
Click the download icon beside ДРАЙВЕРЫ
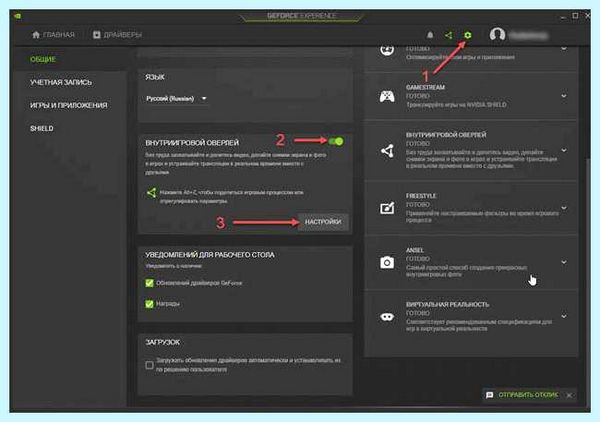pyautogui.click(x=96, y=35)
